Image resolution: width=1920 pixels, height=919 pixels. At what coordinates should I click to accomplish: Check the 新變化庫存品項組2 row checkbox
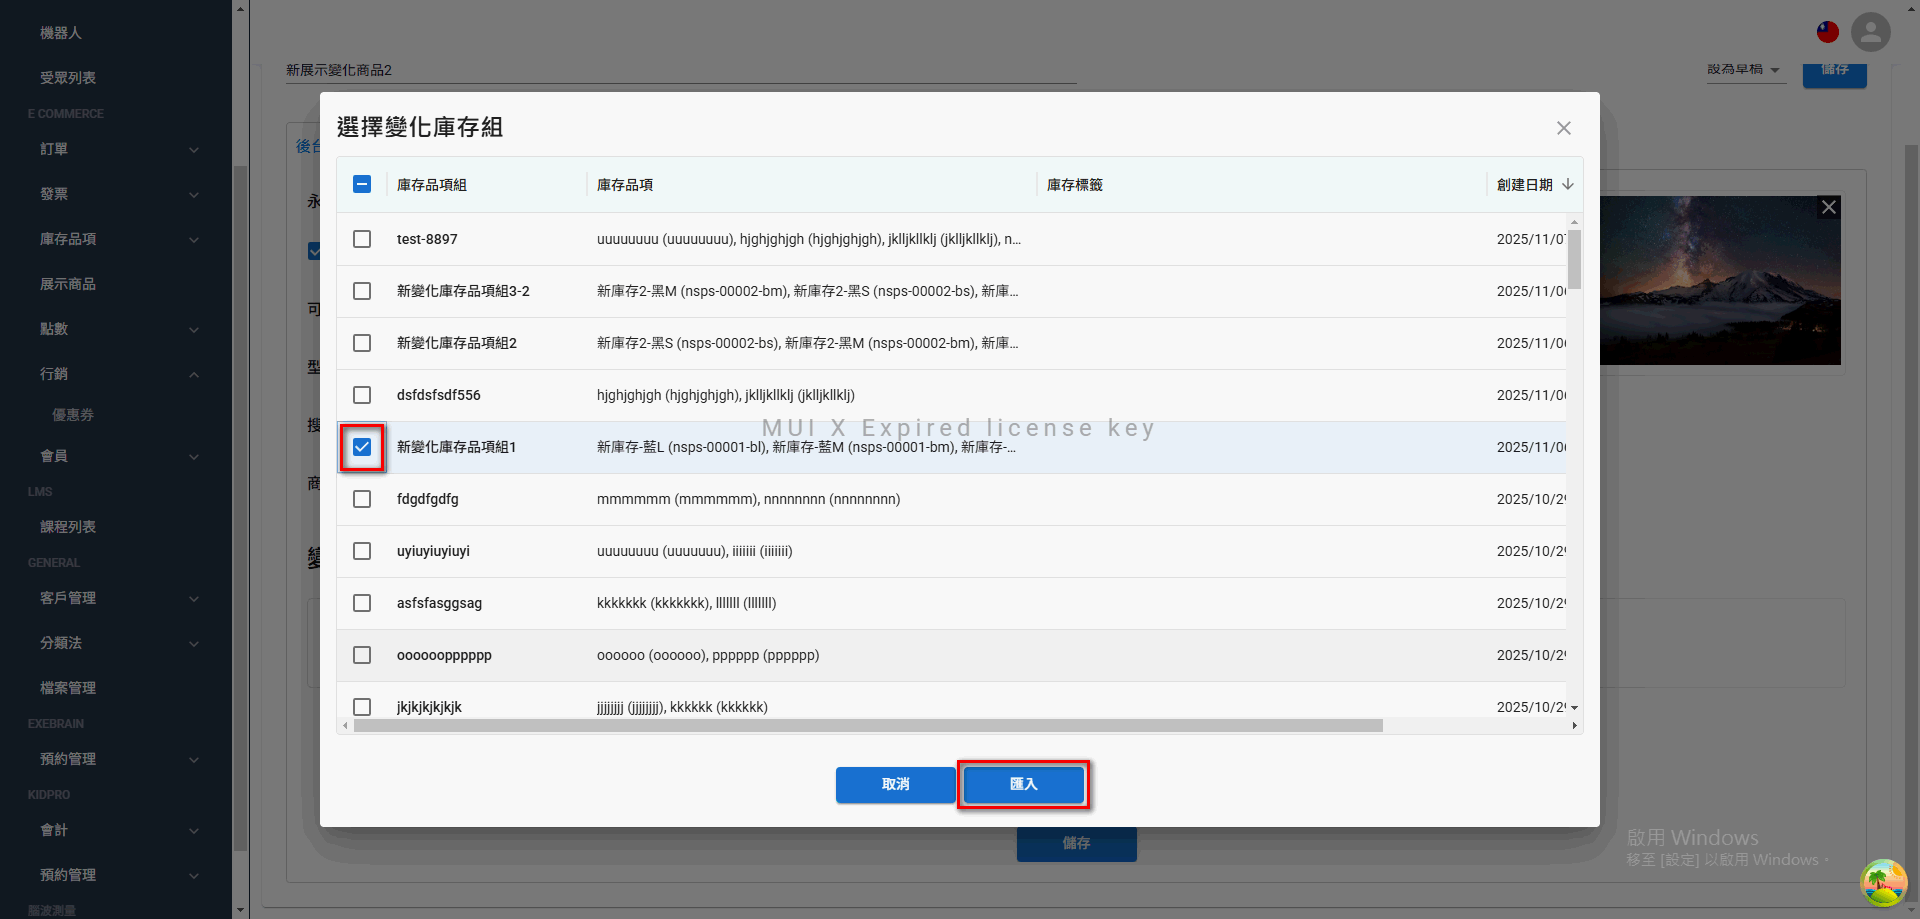point(362,343)
